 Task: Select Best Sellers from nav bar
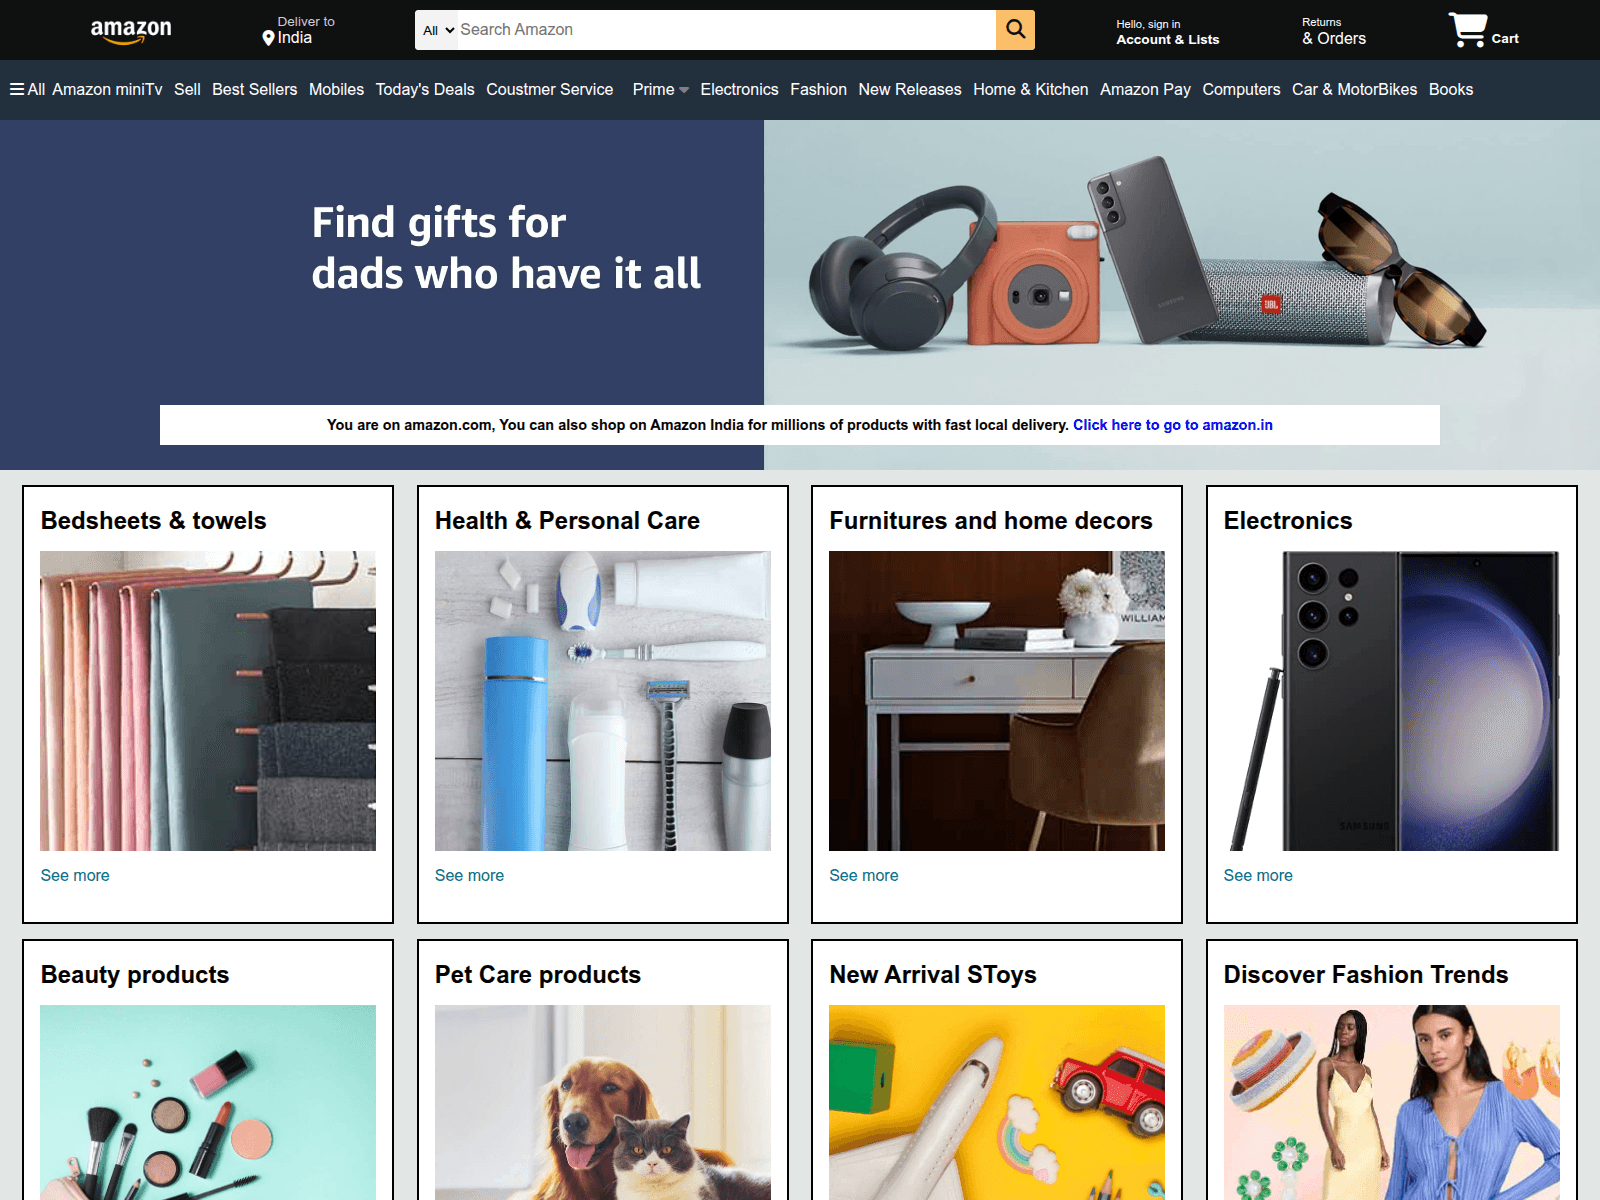point(254,89)
